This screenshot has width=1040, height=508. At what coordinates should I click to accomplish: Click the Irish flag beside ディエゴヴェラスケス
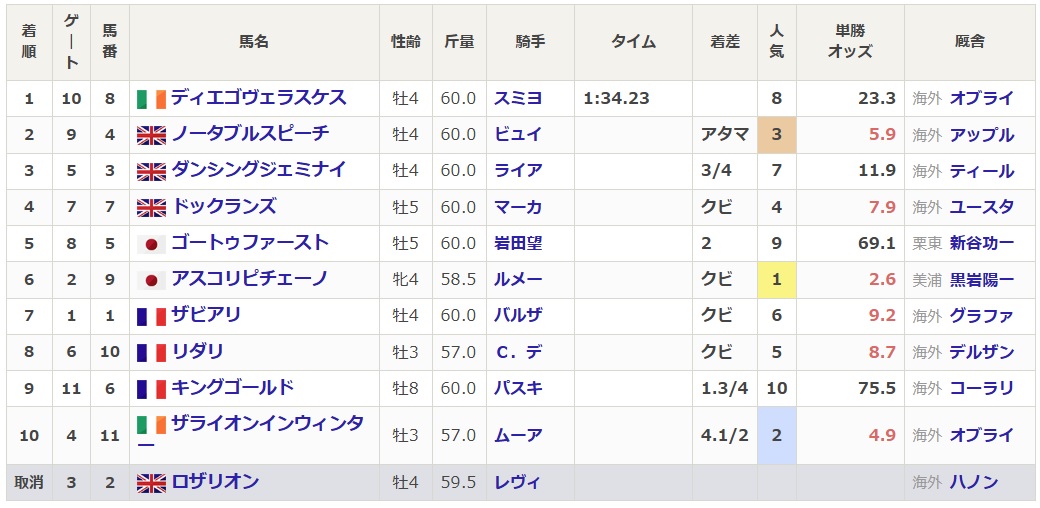pos(151,99)
